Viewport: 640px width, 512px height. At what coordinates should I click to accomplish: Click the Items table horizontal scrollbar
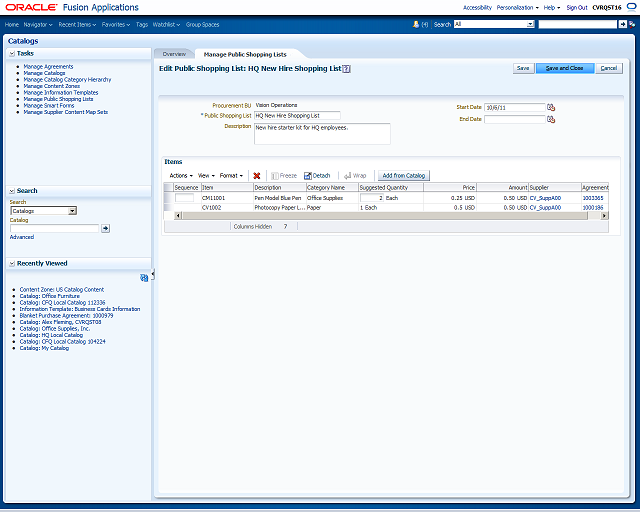(391, 216)
